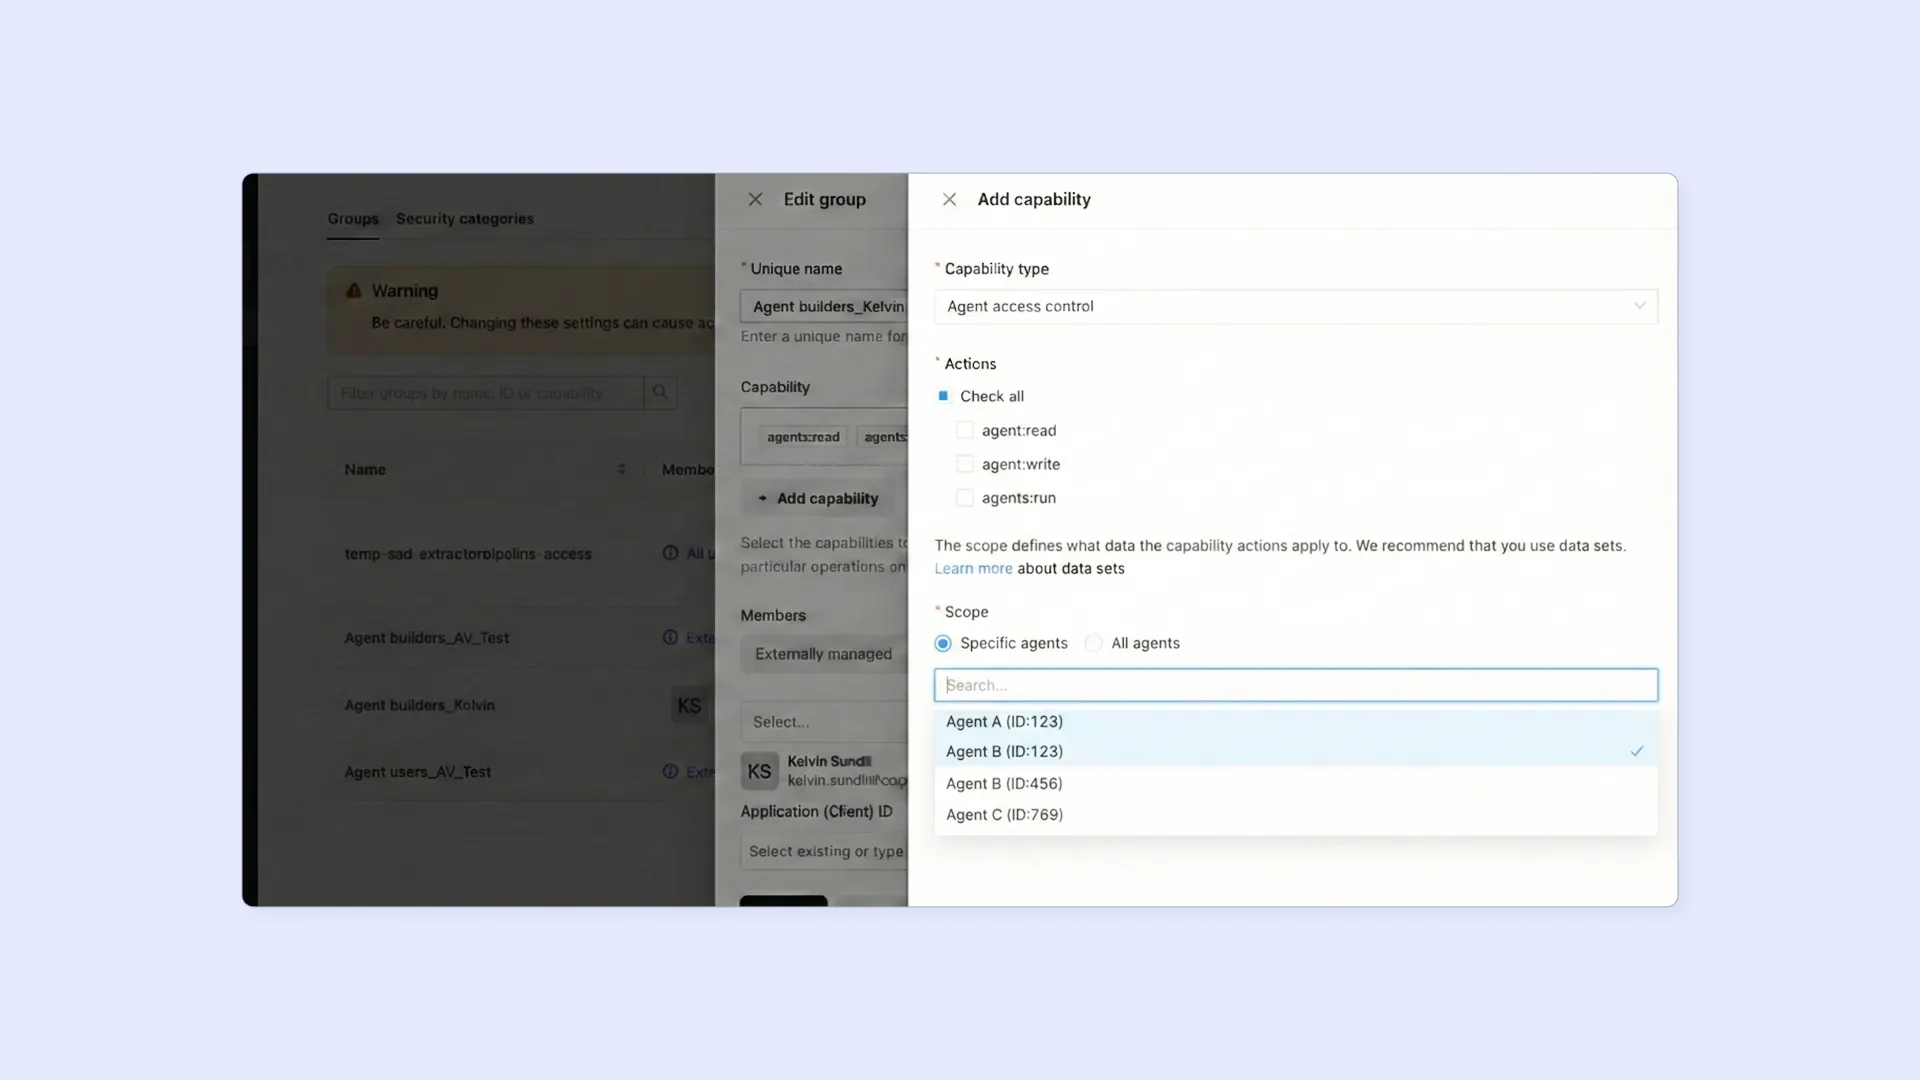
Task: Select the Specific agents radio button
Action: [943, 643]
